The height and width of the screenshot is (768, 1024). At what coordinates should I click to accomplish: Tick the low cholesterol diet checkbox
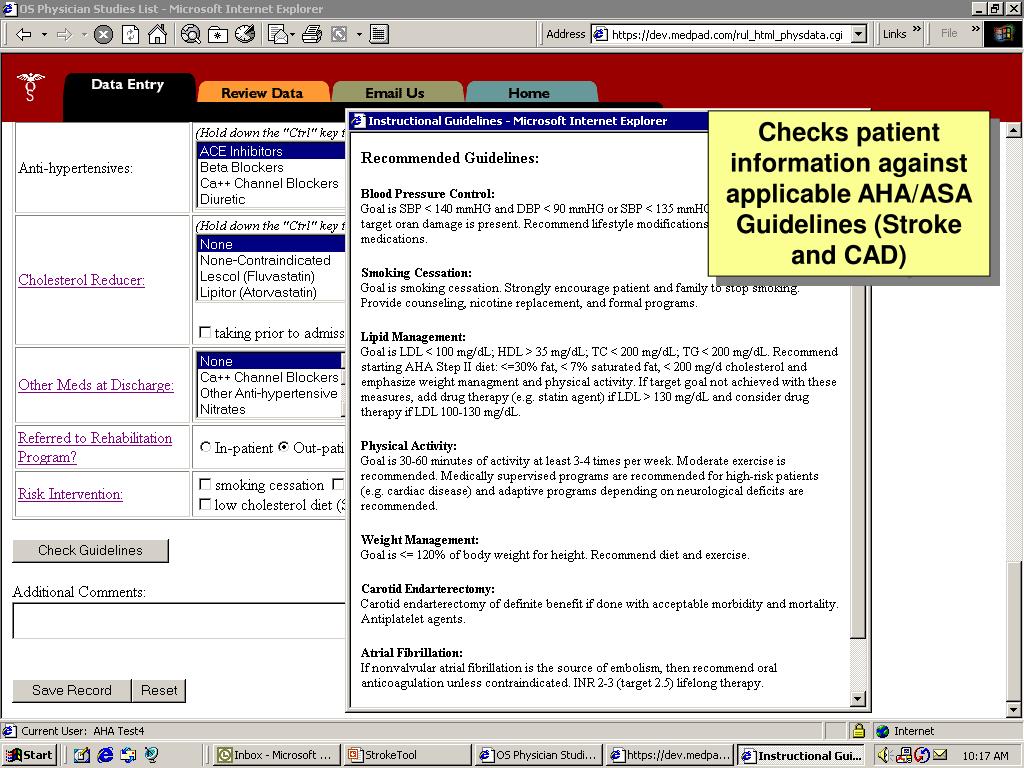tap(205, 504)
